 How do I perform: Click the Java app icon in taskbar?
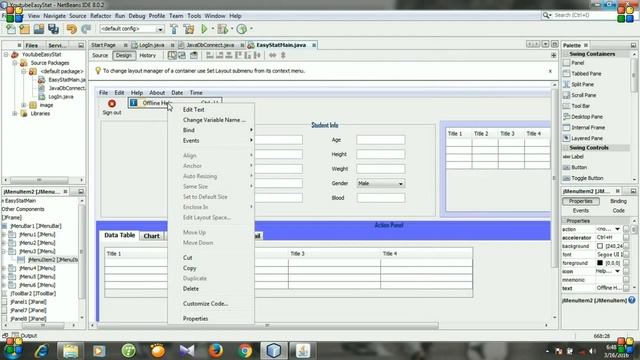coord(303,351)
